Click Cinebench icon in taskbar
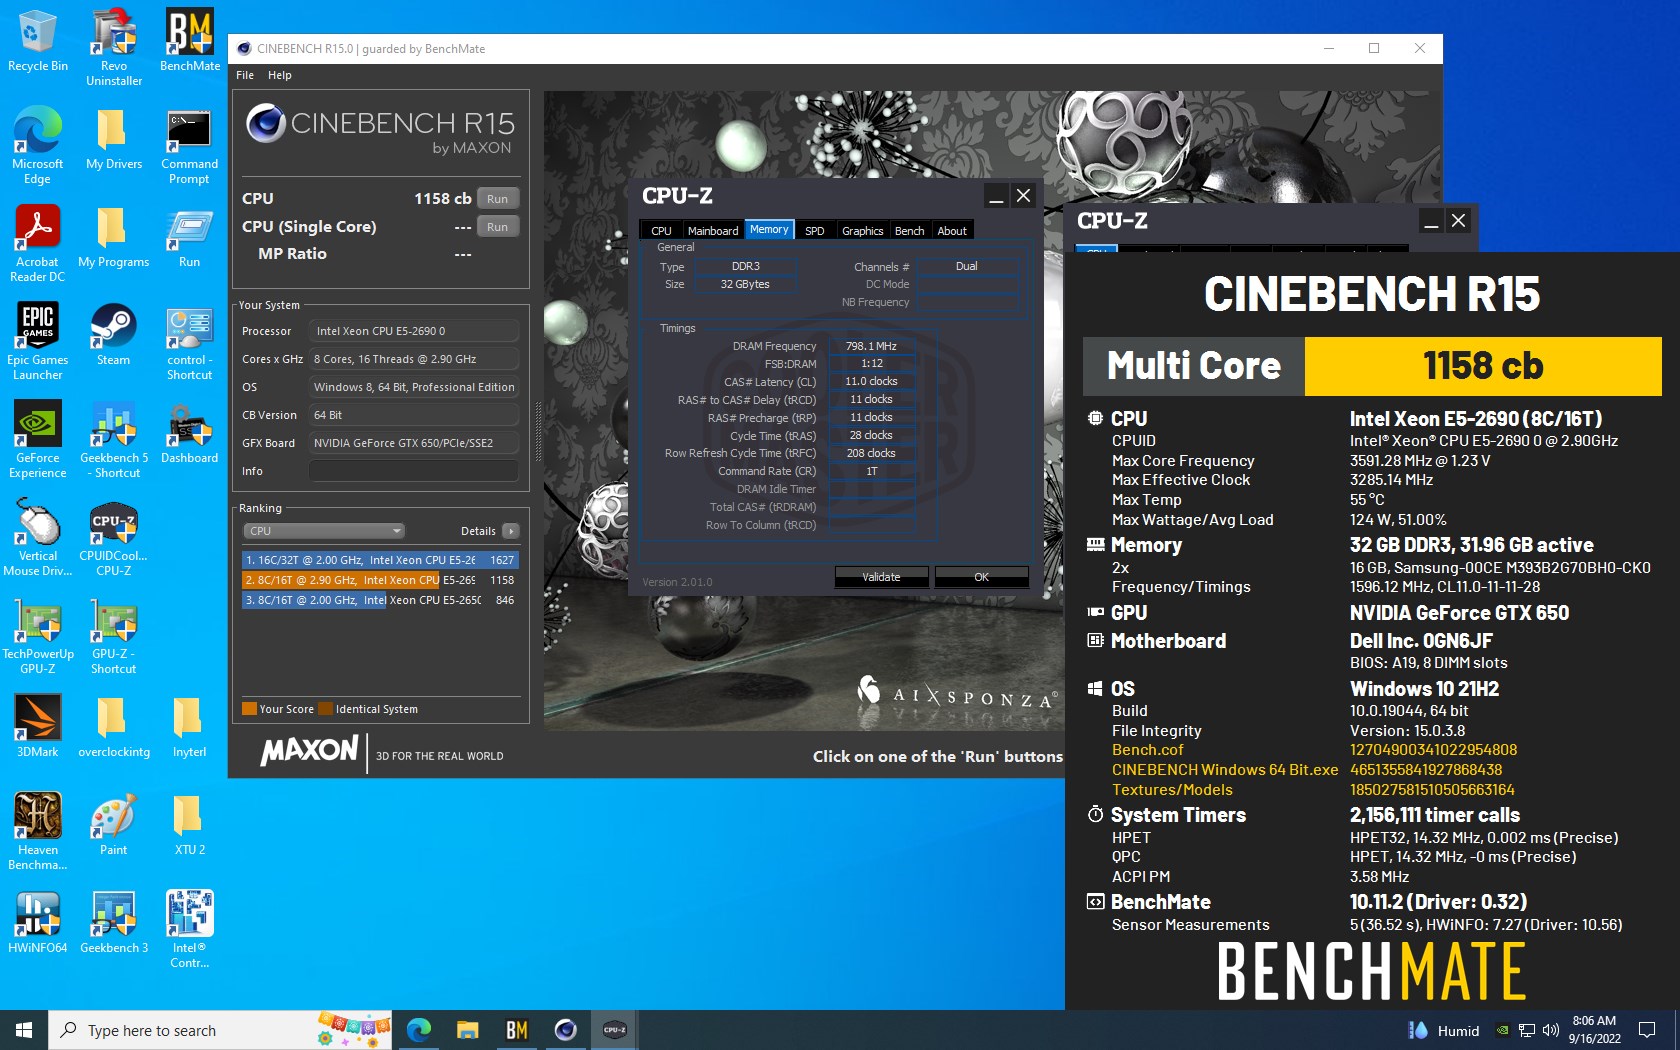1680x1050 pixels. (x=566, y=1030)
